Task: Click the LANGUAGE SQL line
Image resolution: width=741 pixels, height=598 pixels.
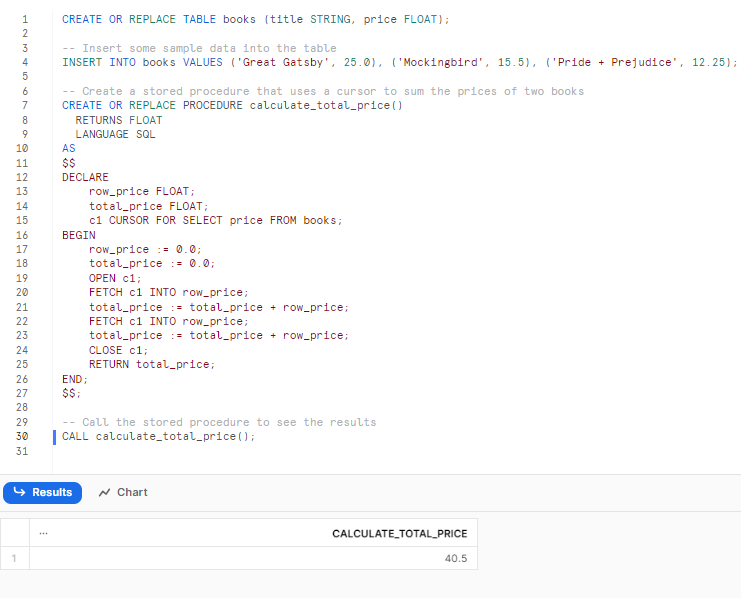Action: coord(115,134)
